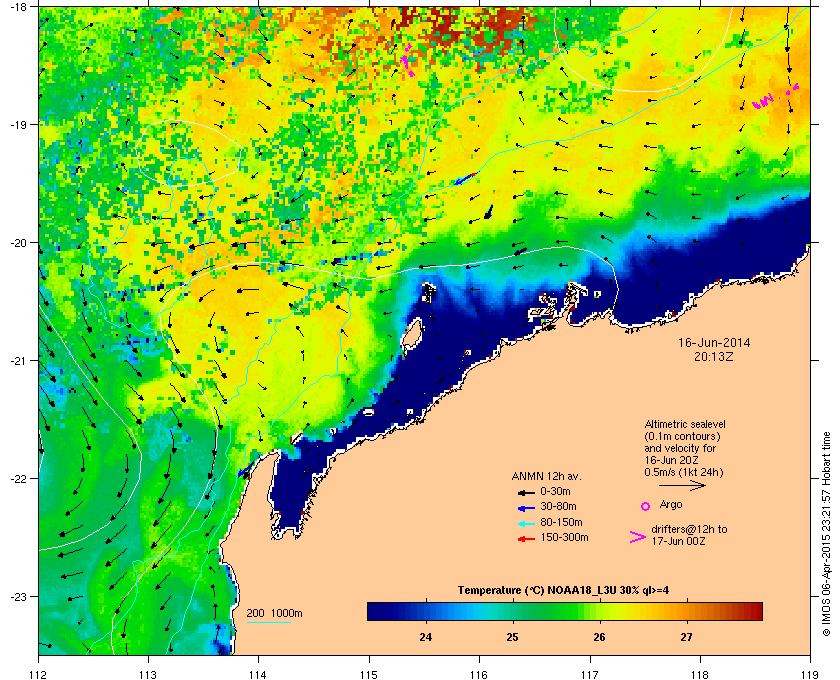
Task: Click the red 150-300m arrow legend icon
Action: (526, 539)
